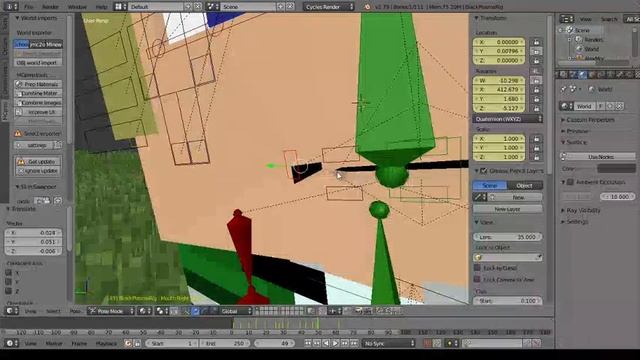Open the scene browse icon
Image resolution: width=640 pixels, height=360 pixels.
coord(212,7)
